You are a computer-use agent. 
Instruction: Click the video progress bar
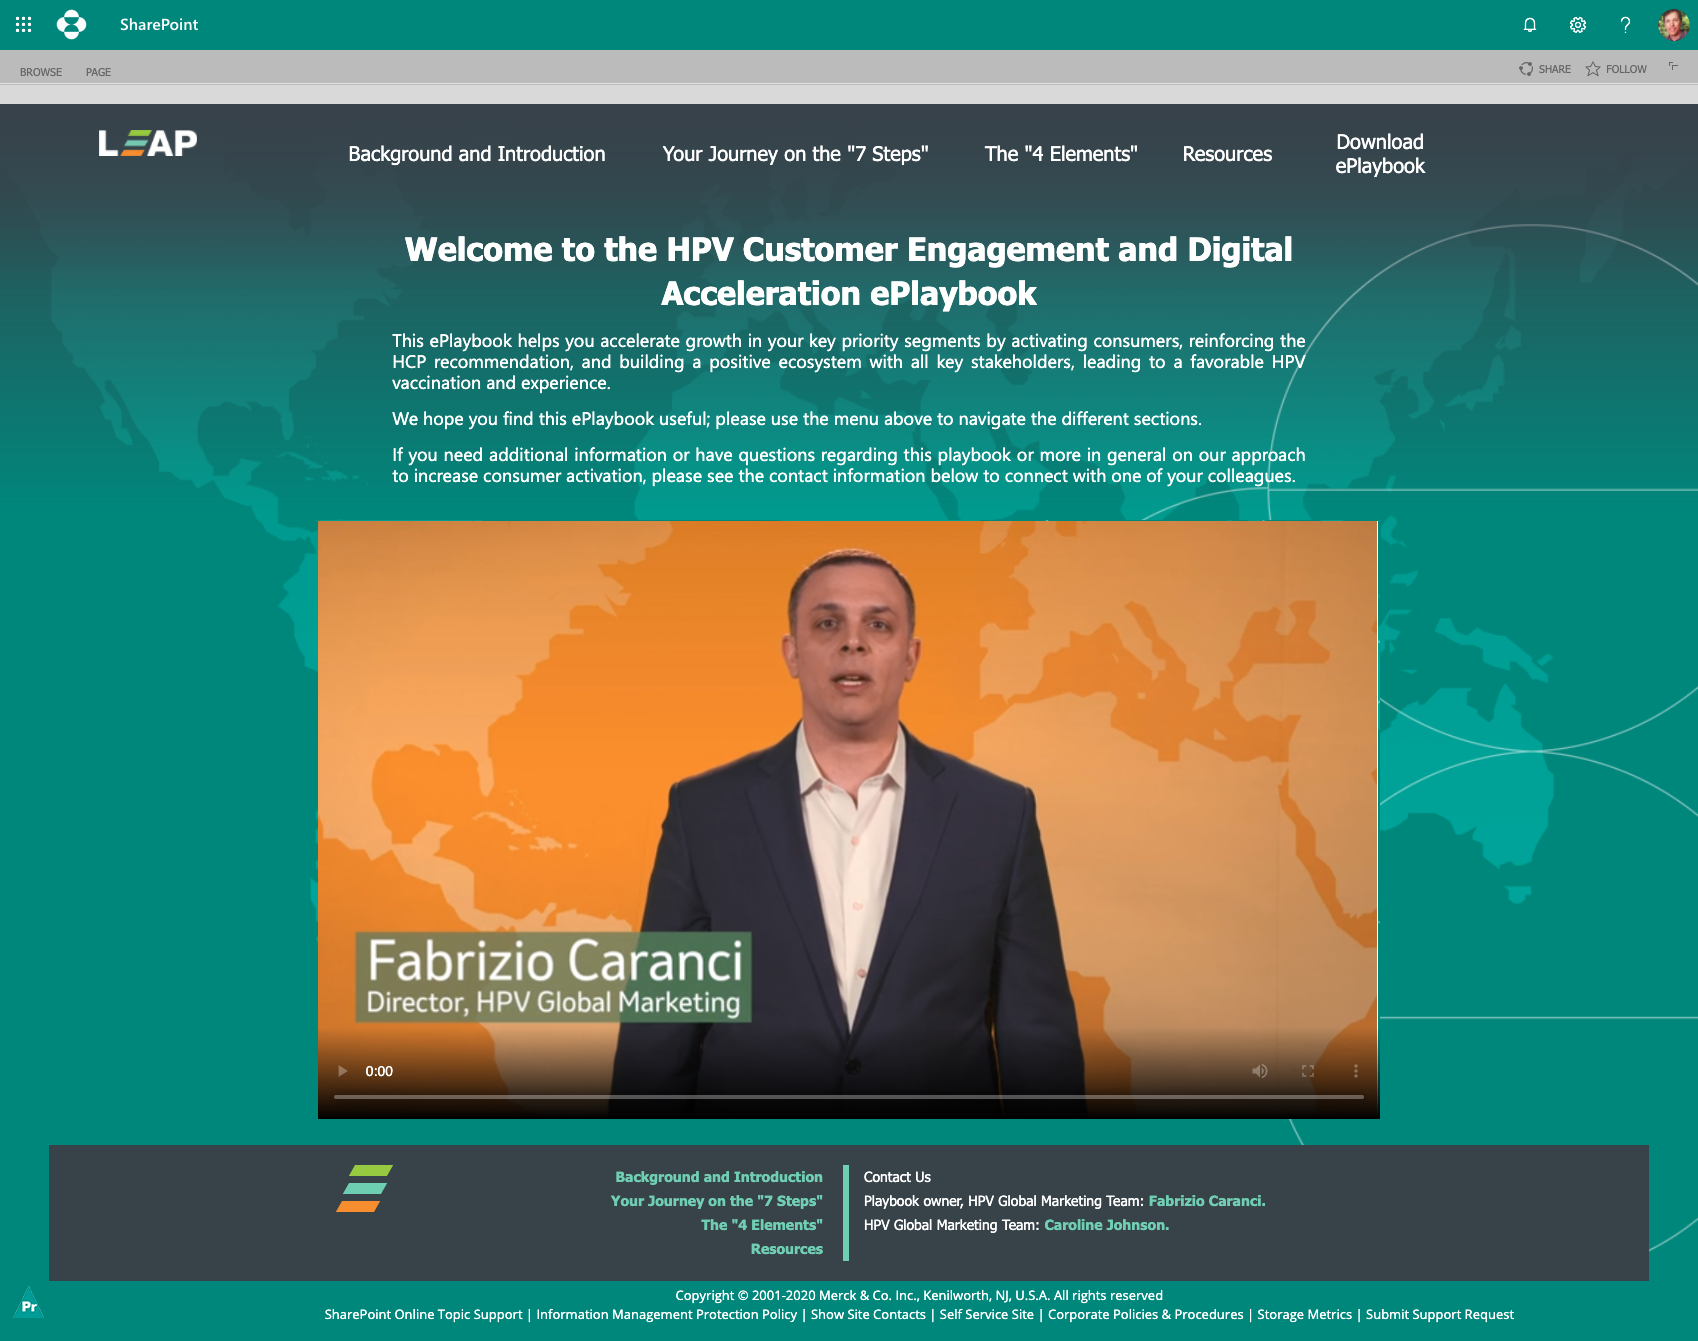[x=848, y=1097]
